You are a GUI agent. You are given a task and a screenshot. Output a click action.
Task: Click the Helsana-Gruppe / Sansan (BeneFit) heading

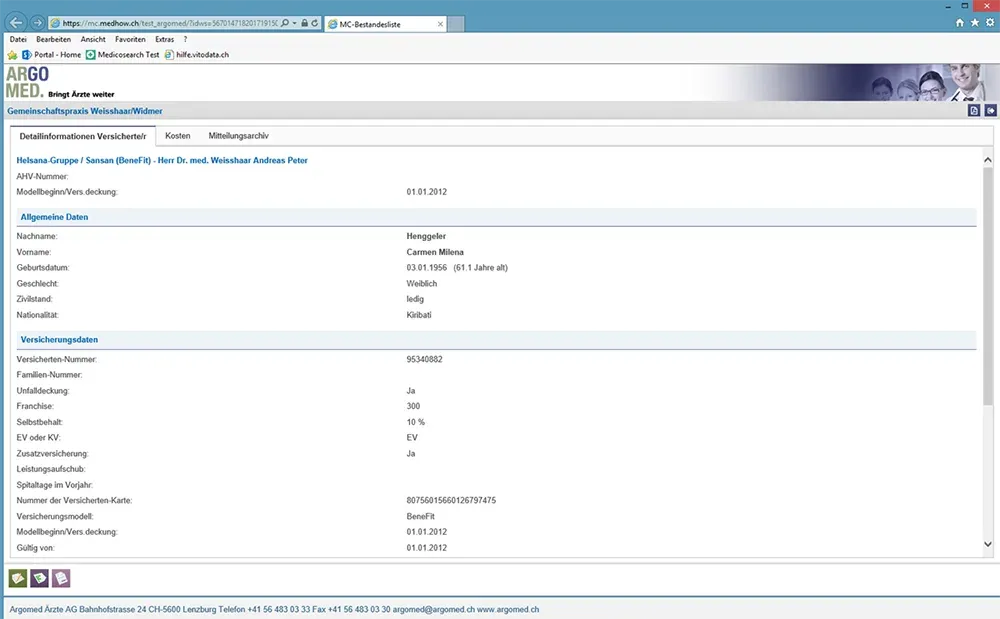tap(162, 161)
